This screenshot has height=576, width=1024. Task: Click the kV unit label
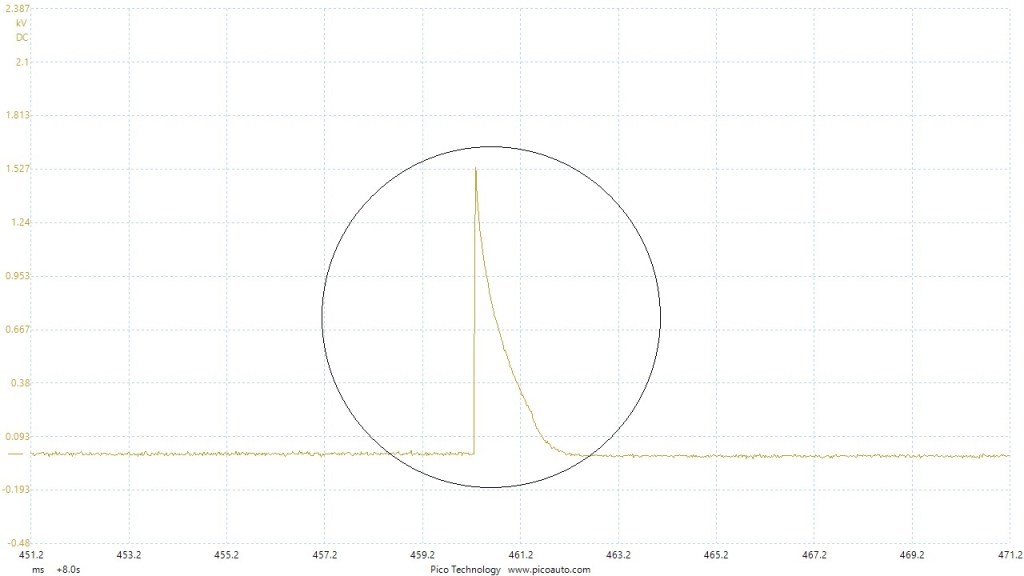coord(21,22)
